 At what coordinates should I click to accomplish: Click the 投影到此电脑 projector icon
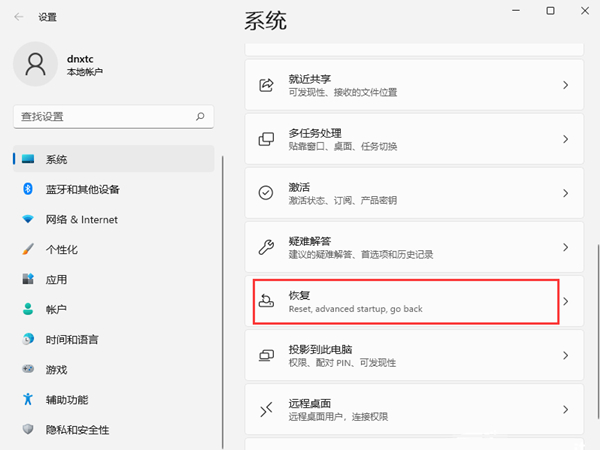pos(266,355)
